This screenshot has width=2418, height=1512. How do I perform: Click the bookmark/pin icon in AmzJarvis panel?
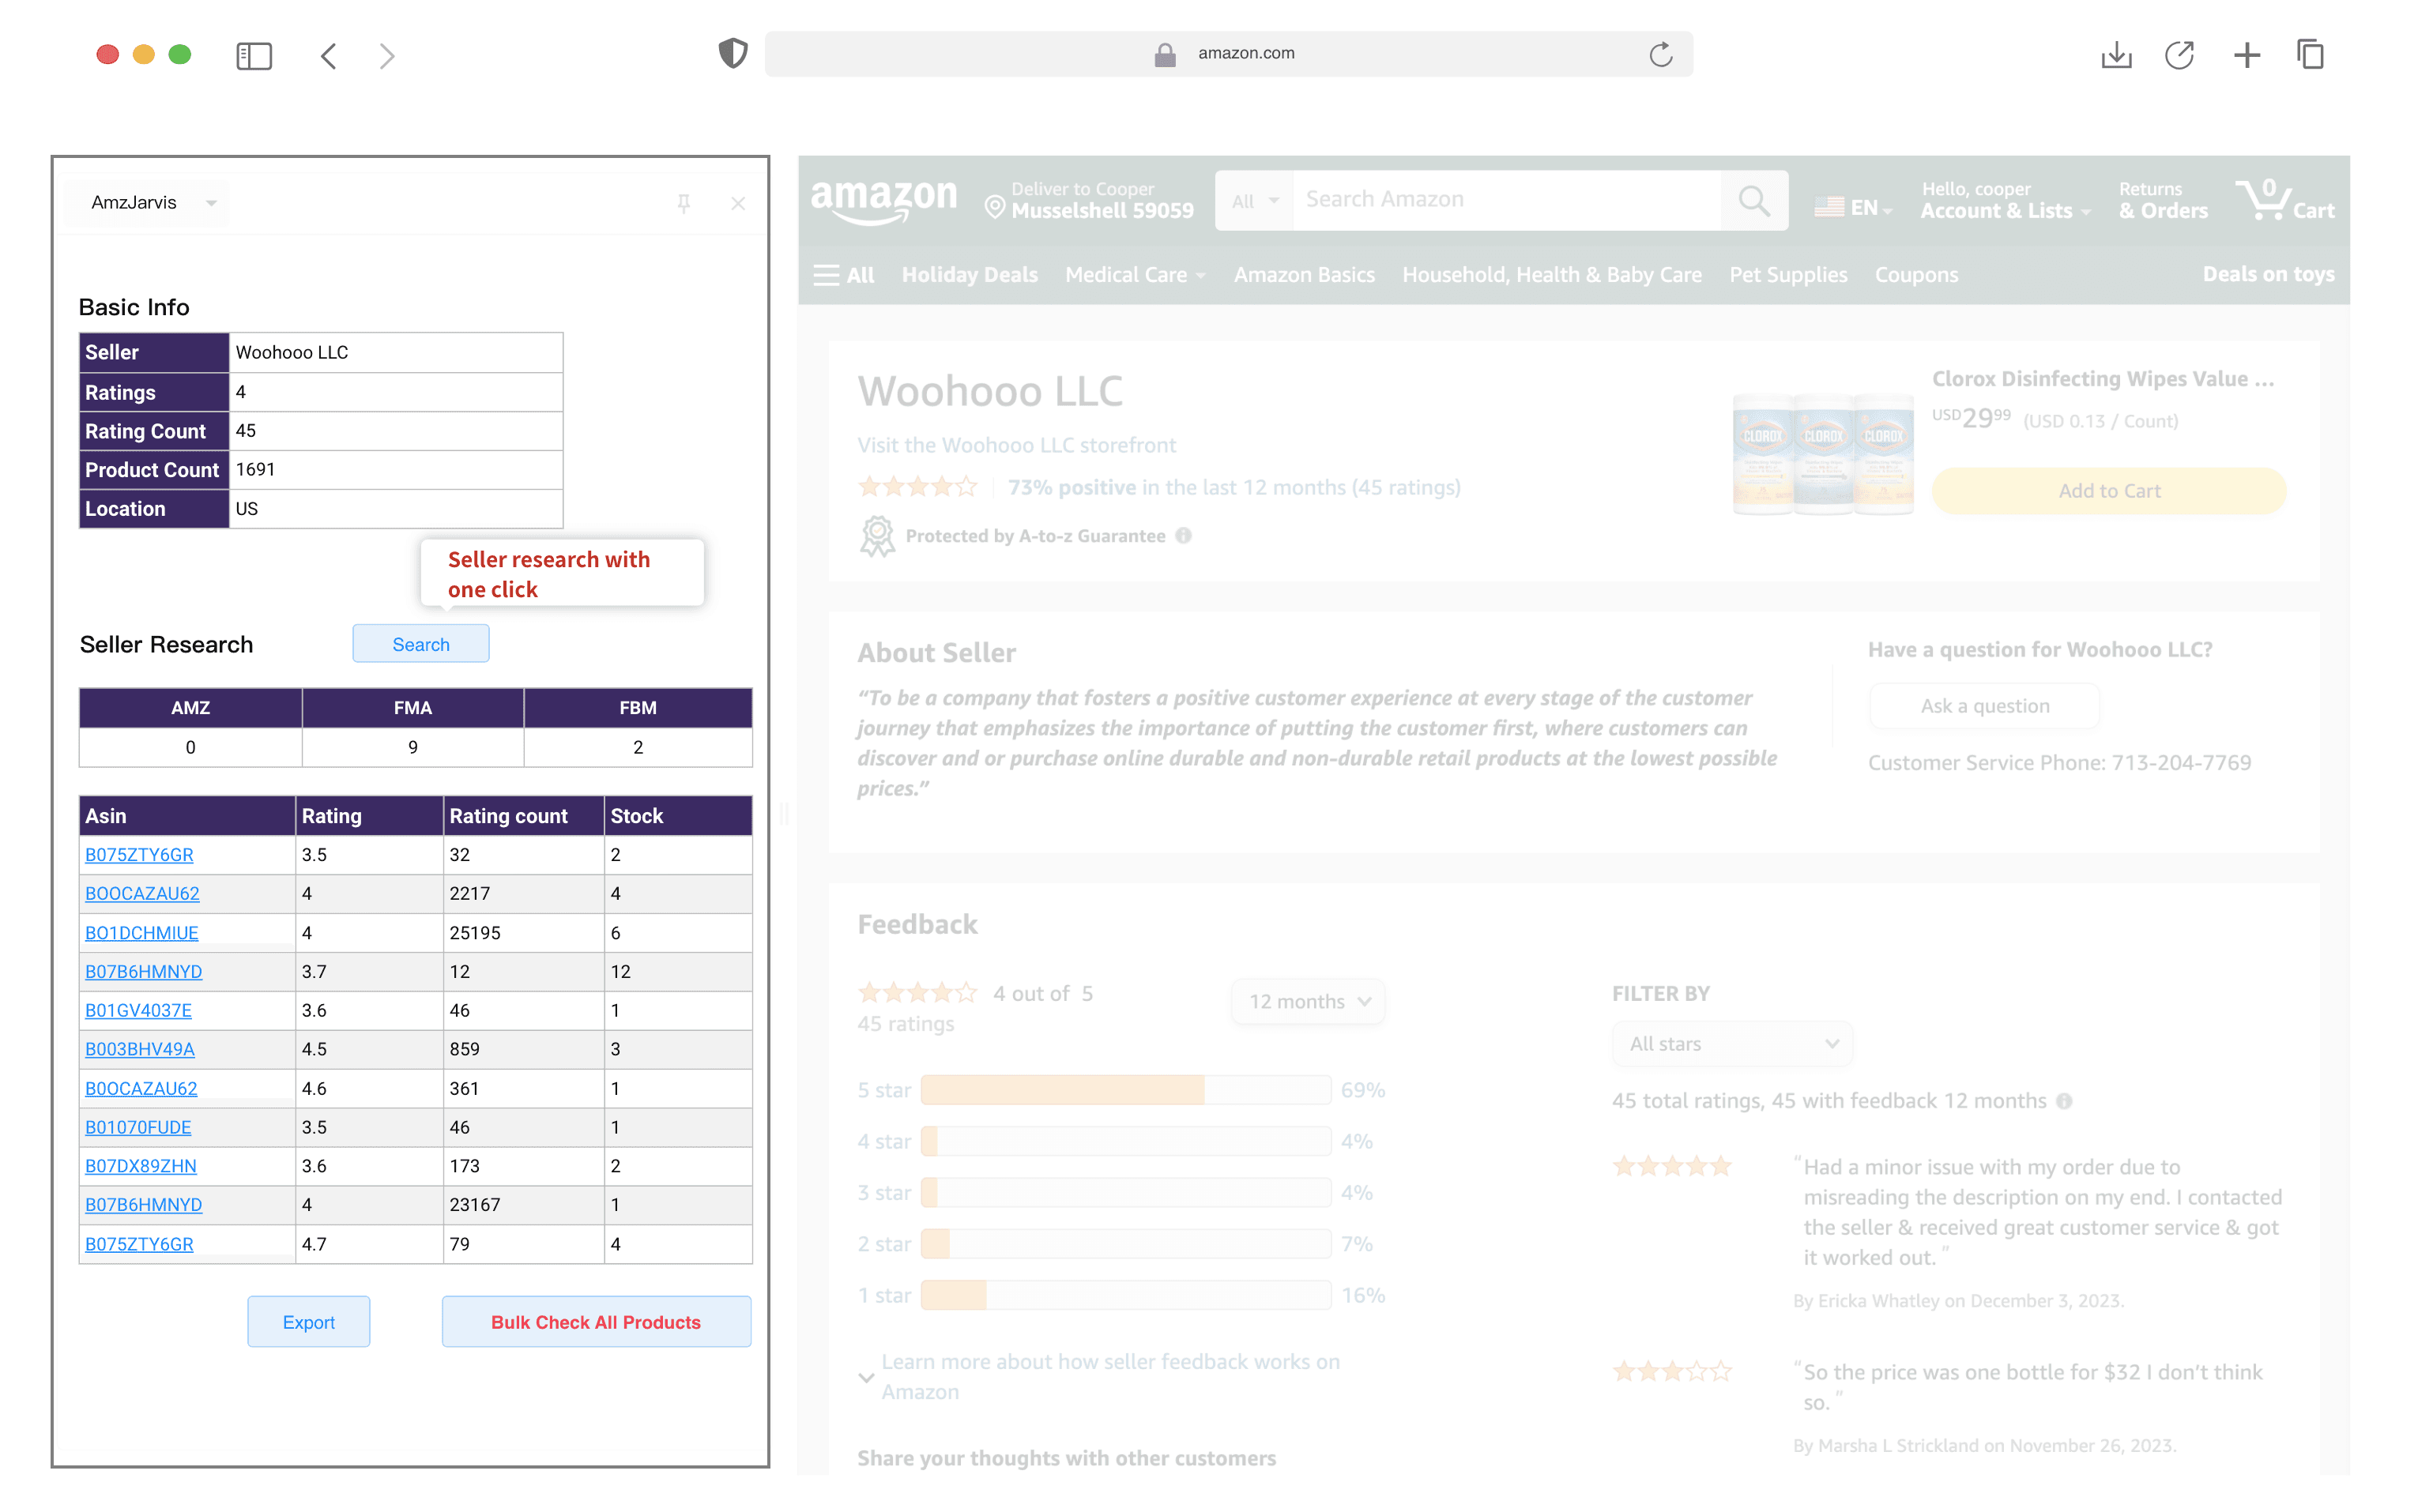[683, 202]
